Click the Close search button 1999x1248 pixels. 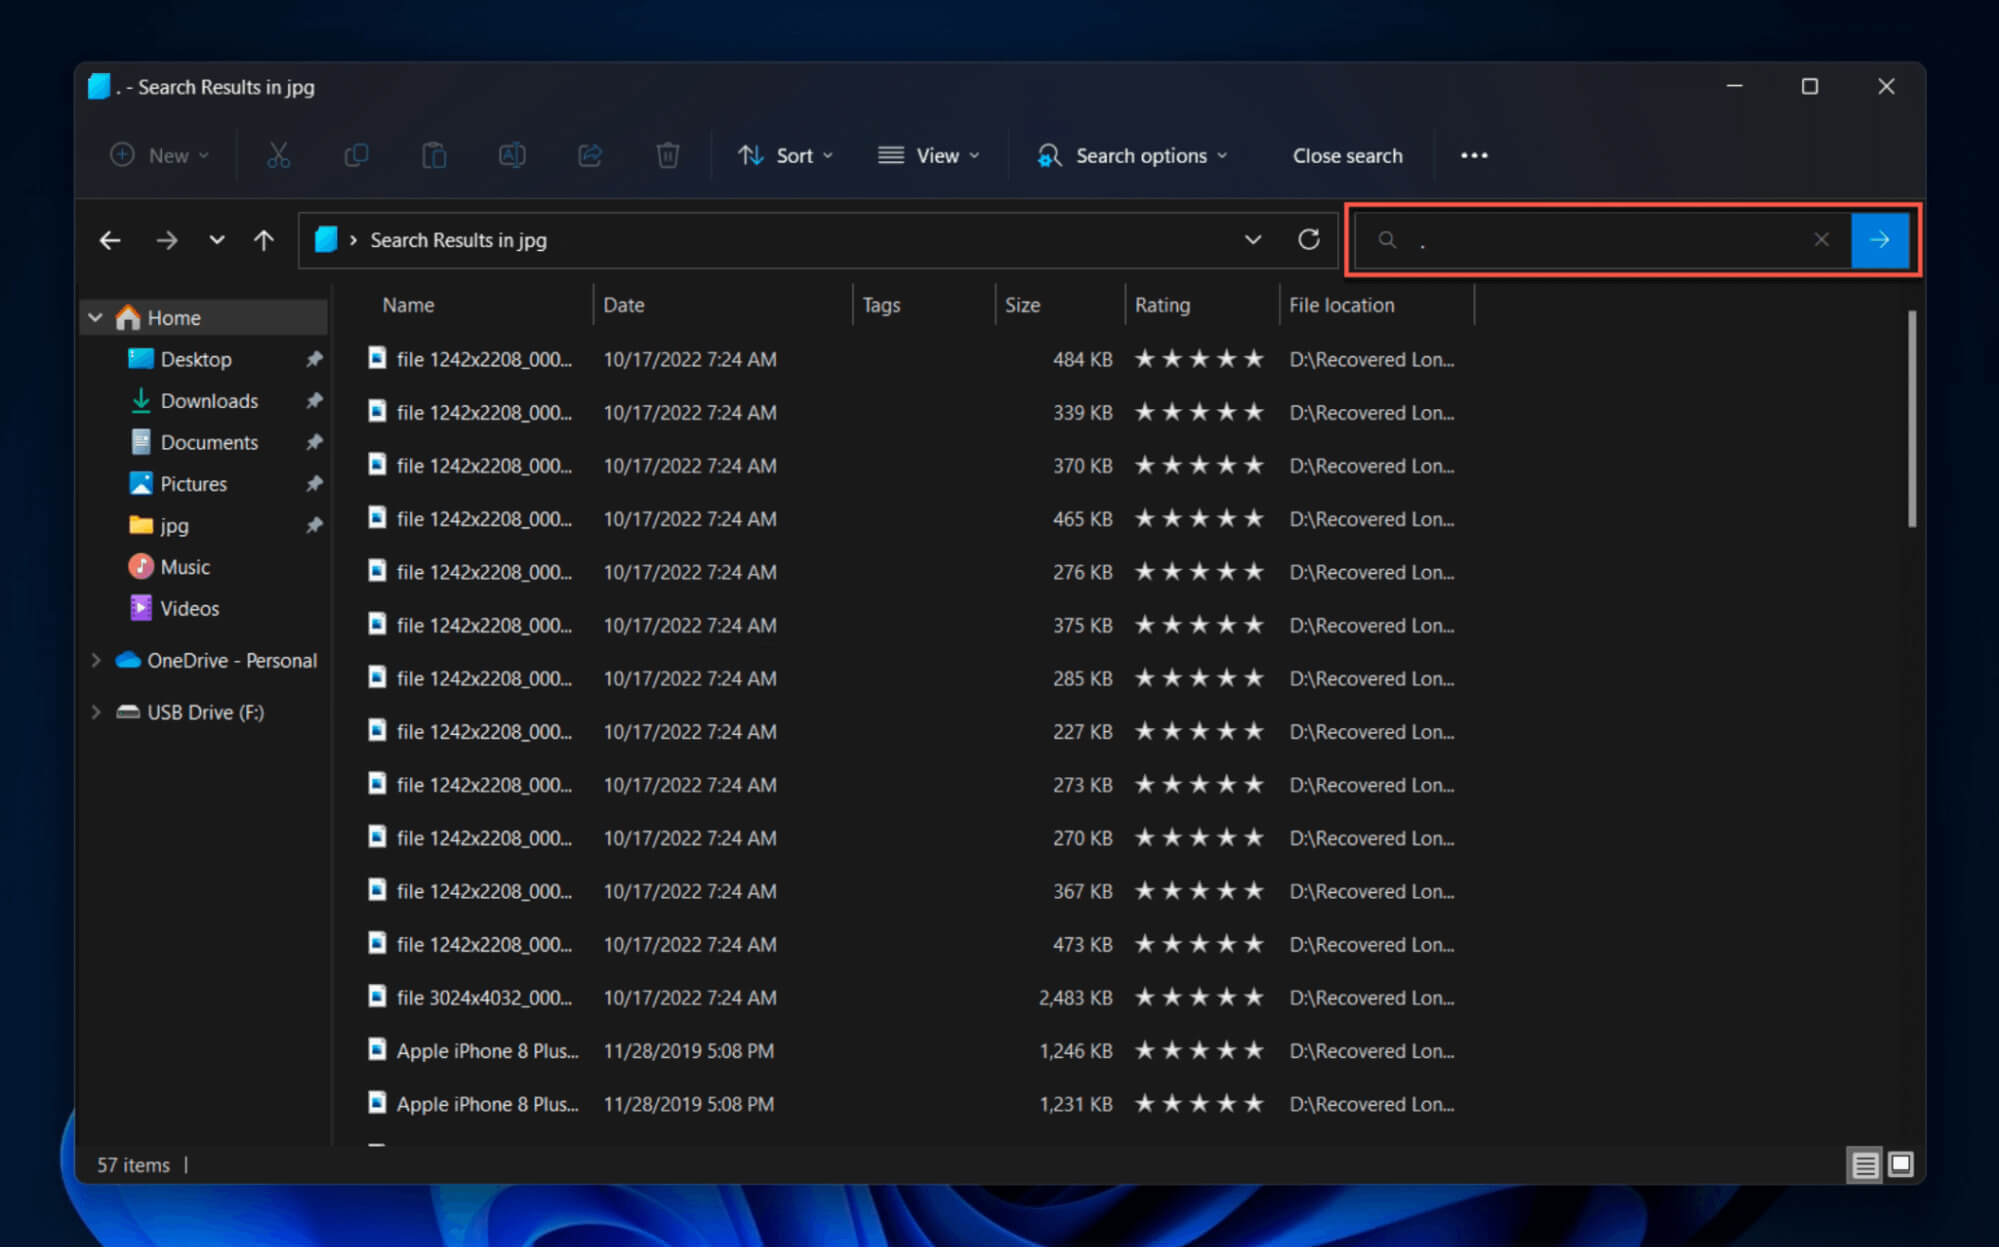click(1347, 155)
